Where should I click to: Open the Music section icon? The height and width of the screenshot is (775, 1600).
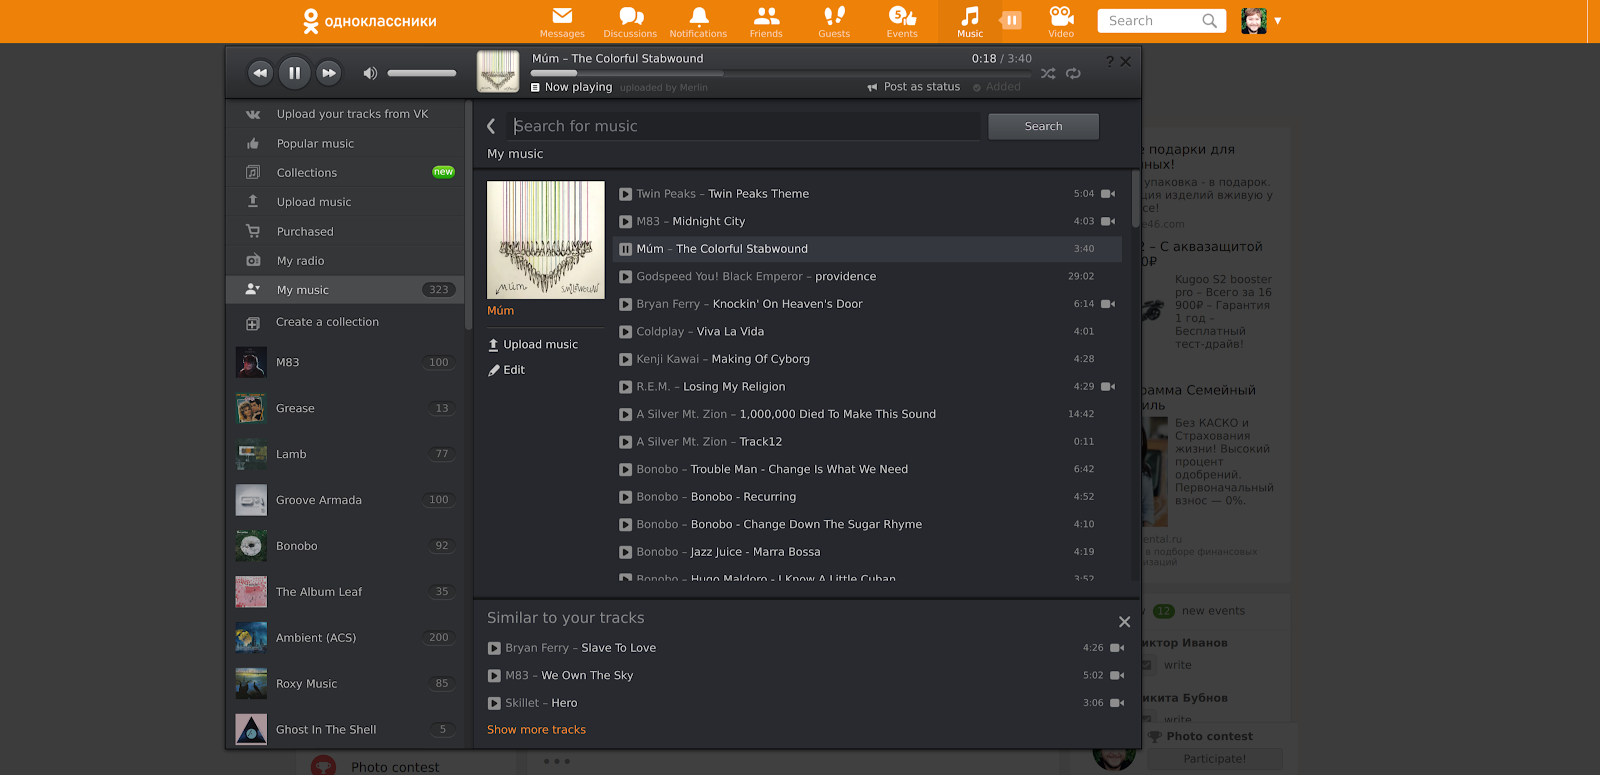coord(970,21)
